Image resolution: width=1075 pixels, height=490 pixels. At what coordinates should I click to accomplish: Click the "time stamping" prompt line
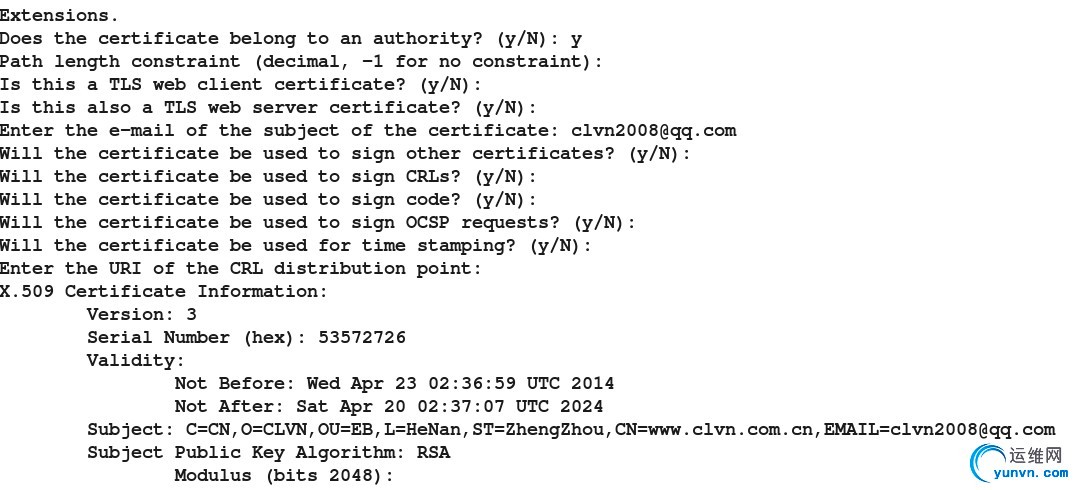pyautogui.click(x=295, y=245)
